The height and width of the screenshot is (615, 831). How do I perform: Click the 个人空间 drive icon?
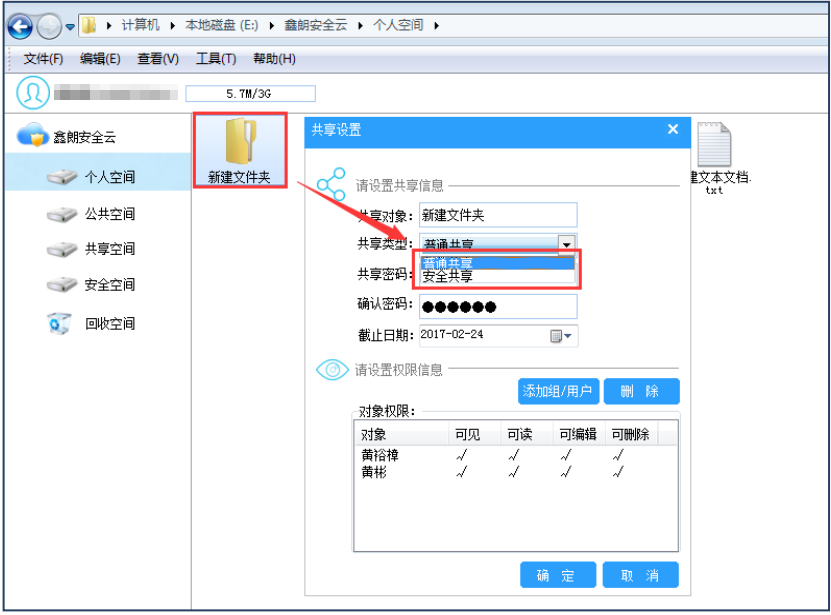pyautogui.click(x=62, y=177)
